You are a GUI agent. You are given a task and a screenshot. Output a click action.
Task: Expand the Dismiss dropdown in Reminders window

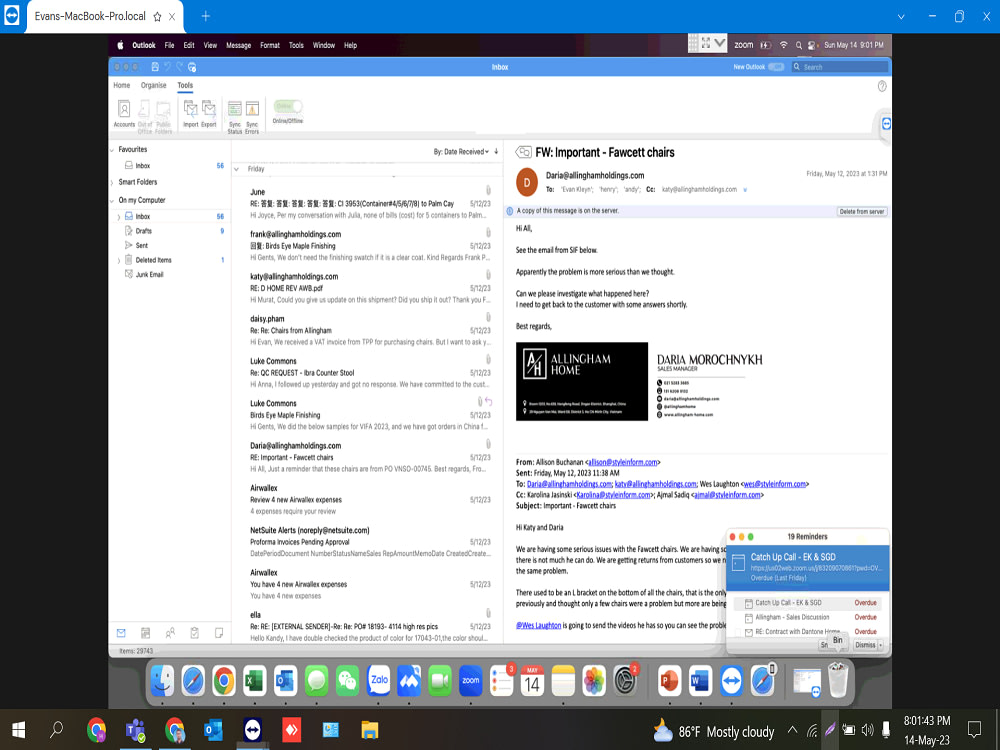[x=882, y=643]
